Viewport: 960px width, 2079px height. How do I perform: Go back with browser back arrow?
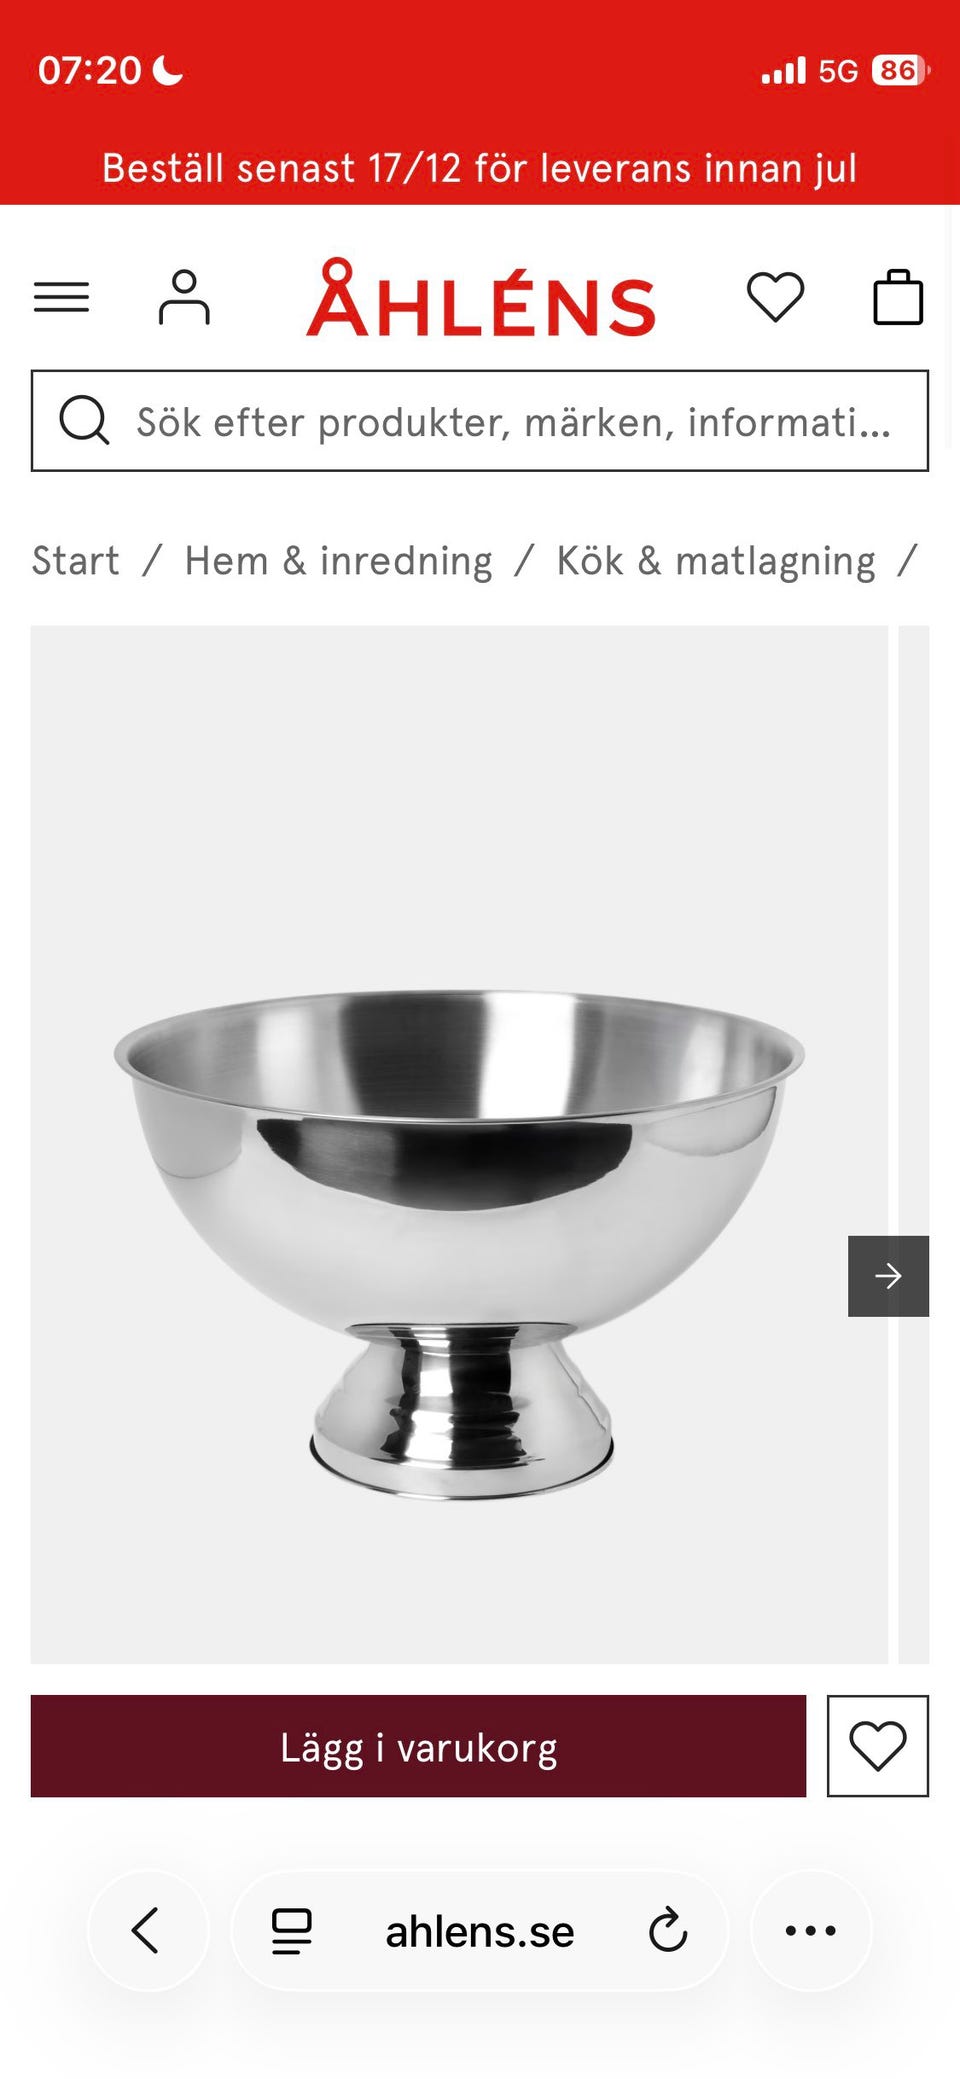146,1930
